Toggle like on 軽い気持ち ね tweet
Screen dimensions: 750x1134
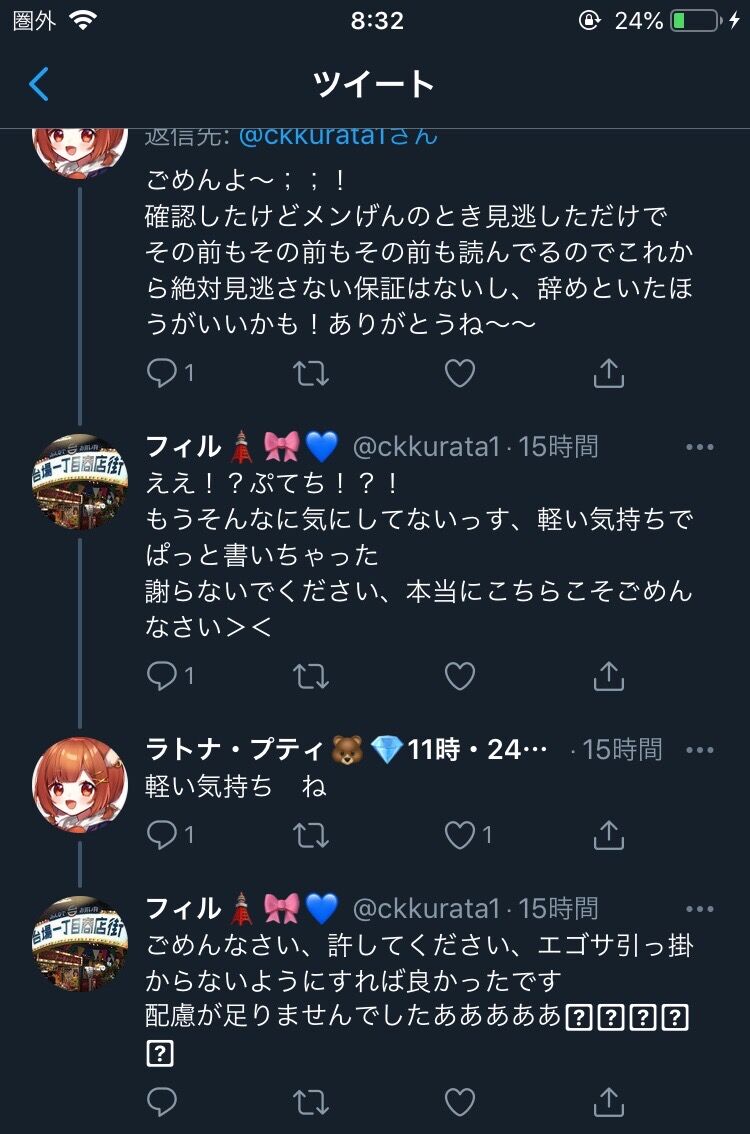coord(459,834)
